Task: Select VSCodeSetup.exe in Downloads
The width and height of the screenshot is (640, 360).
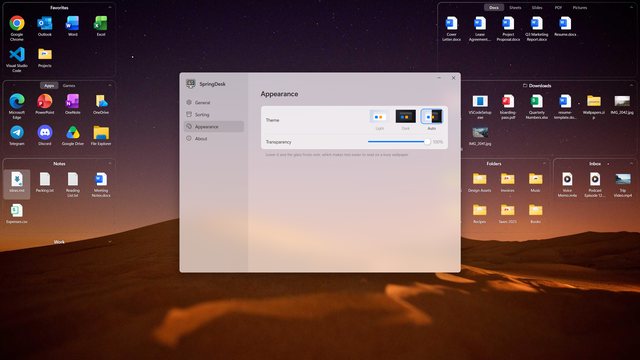Action: click(x=480, y=106)
